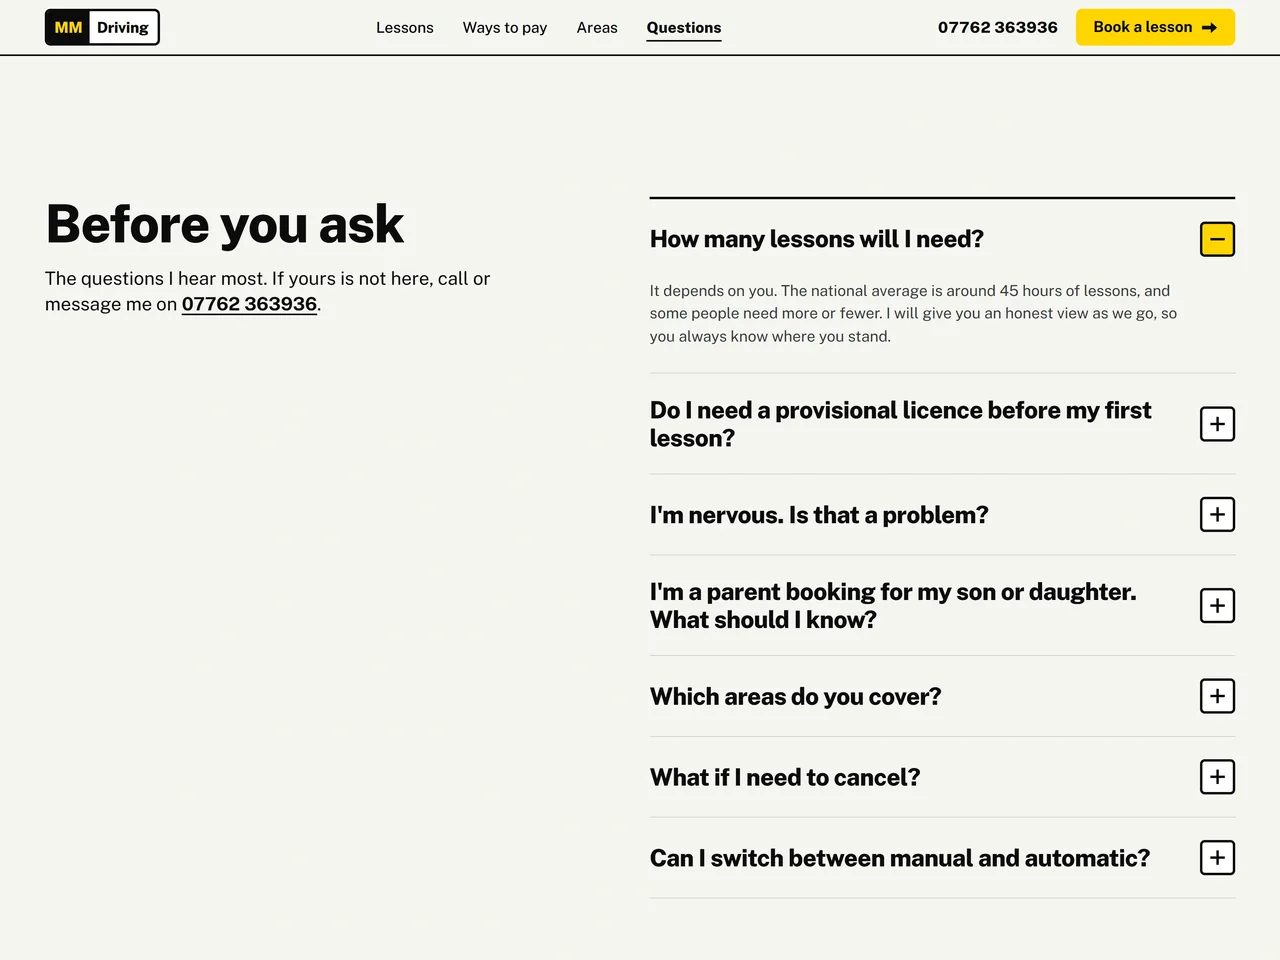The height and width of the screenshot is (960, 1280).
Task: Click plus icon beside provisional licence question
Action: [1217, 424]
